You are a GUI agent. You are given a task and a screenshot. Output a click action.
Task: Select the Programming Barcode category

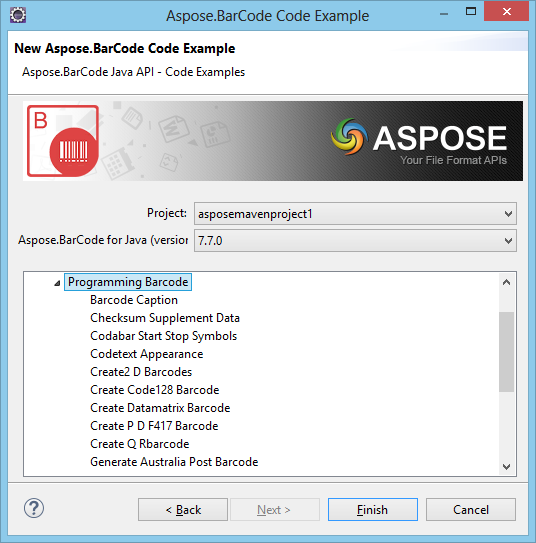128,282
